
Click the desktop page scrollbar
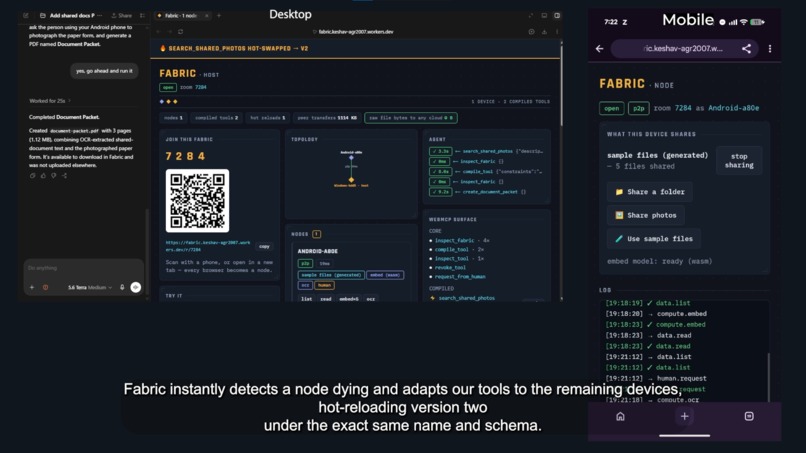(561, 85)
